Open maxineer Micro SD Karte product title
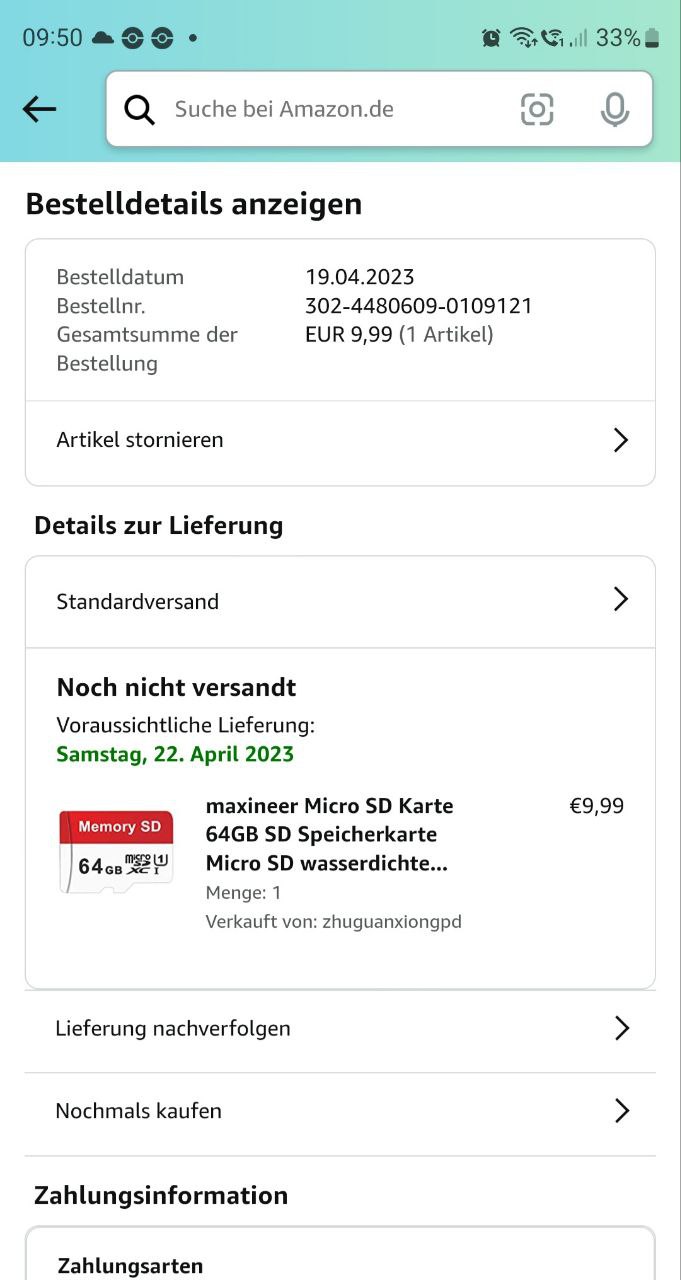 pos(329,834)
